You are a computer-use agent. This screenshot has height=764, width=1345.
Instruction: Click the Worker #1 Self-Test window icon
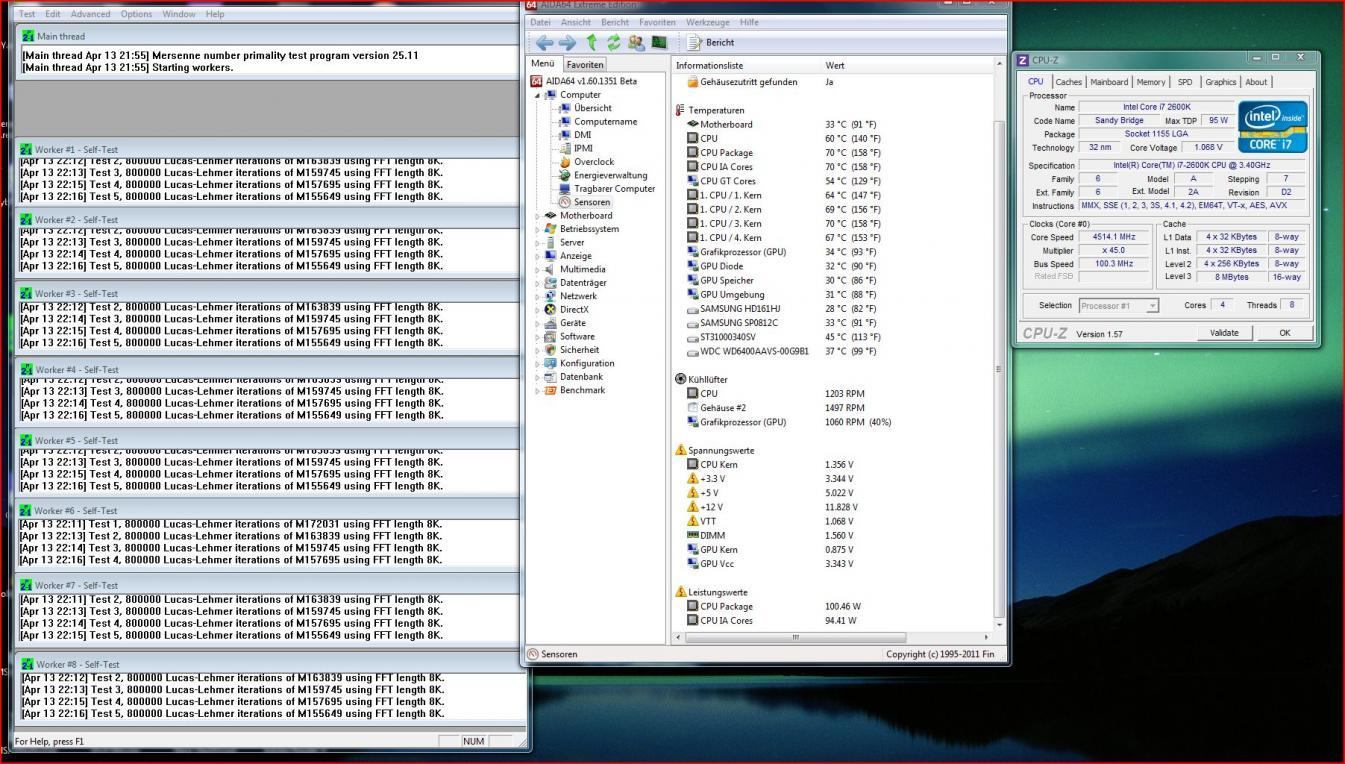(x=27, y=149)
